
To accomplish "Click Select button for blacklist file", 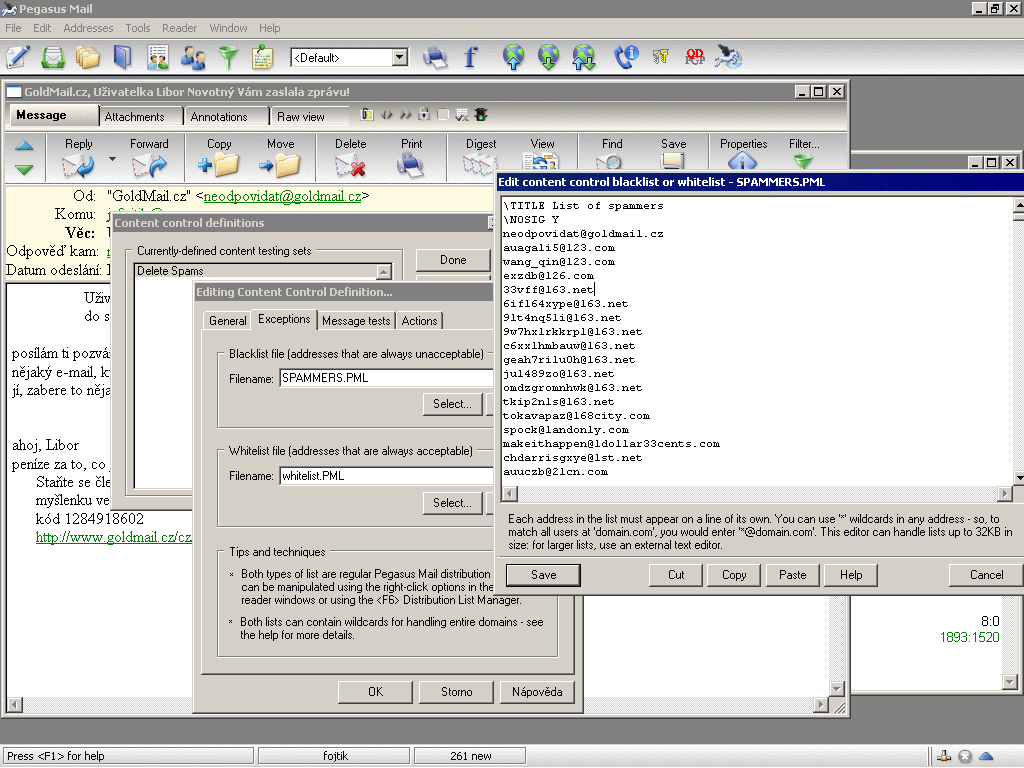I will pyautogui.click(x=452, y=404).
